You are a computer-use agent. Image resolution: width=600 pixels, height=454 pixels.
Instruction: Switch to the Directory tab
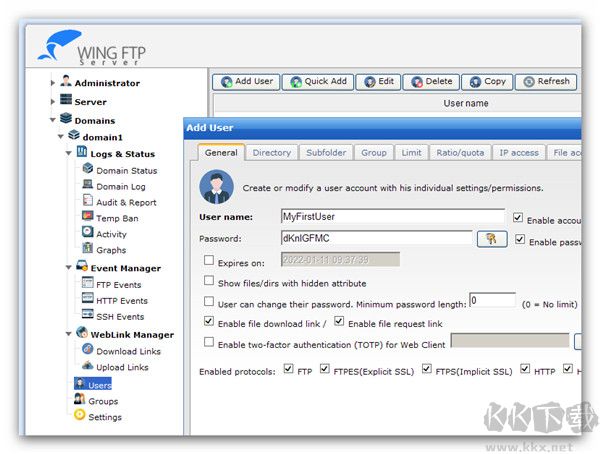272,152
